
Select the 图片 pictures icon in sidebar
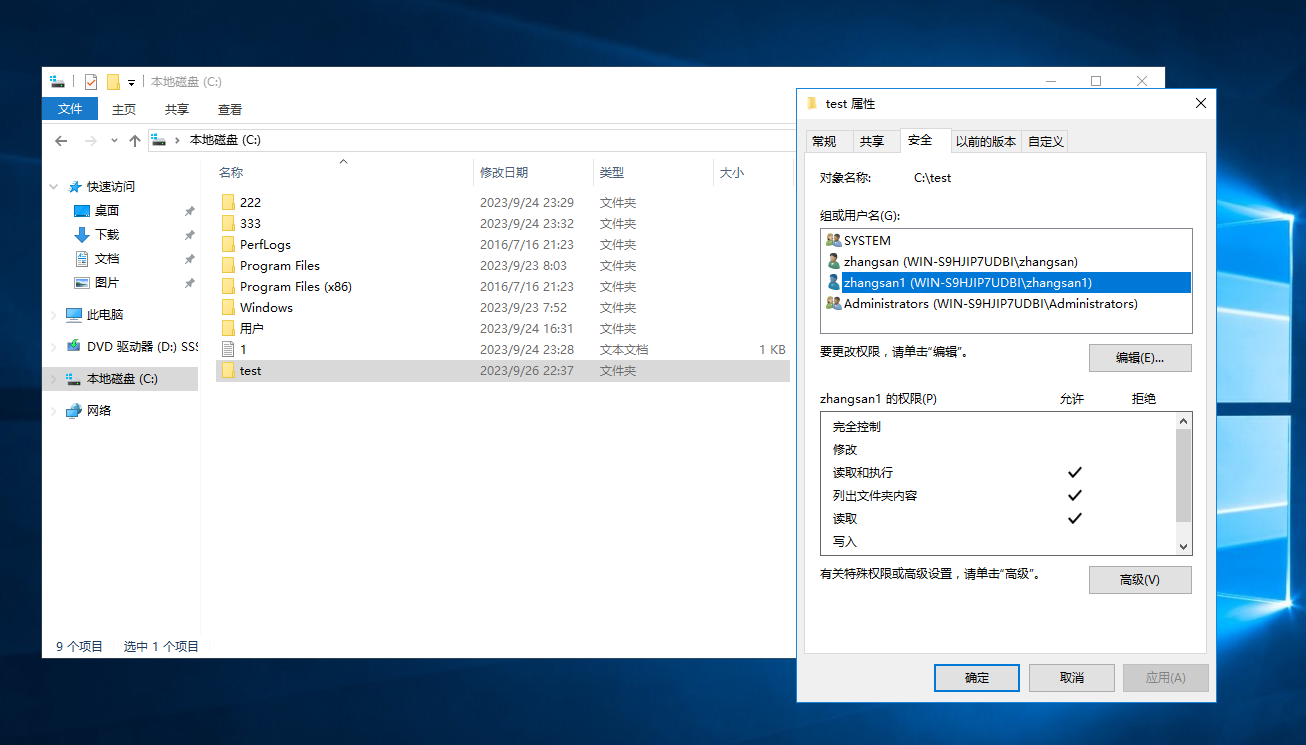click(x=83, y=283)
